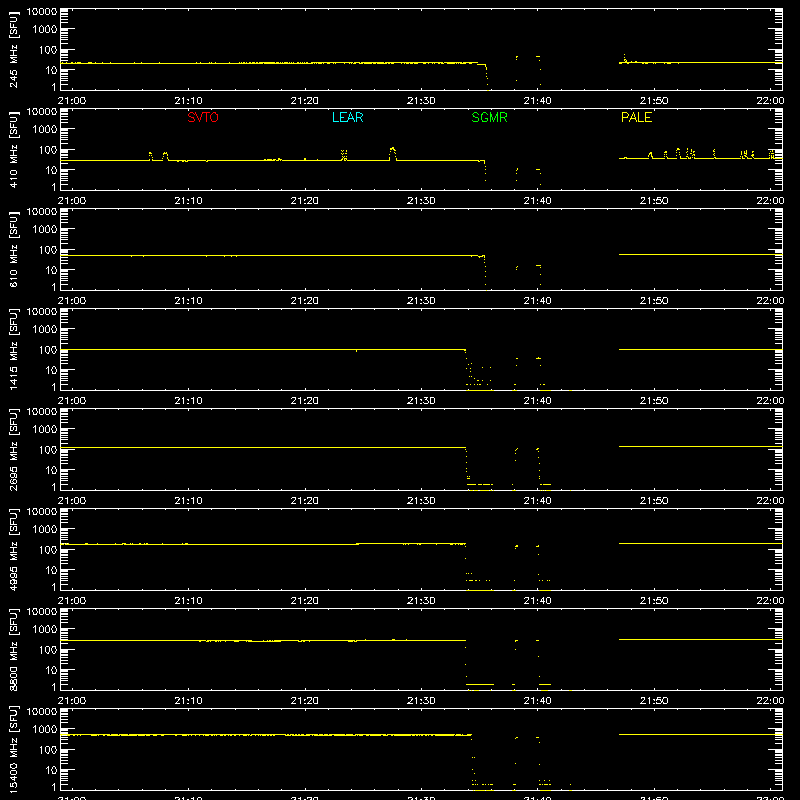
Task: Select the 15400 MHz [SFU] axis title
Action: (x=13, y=749)
